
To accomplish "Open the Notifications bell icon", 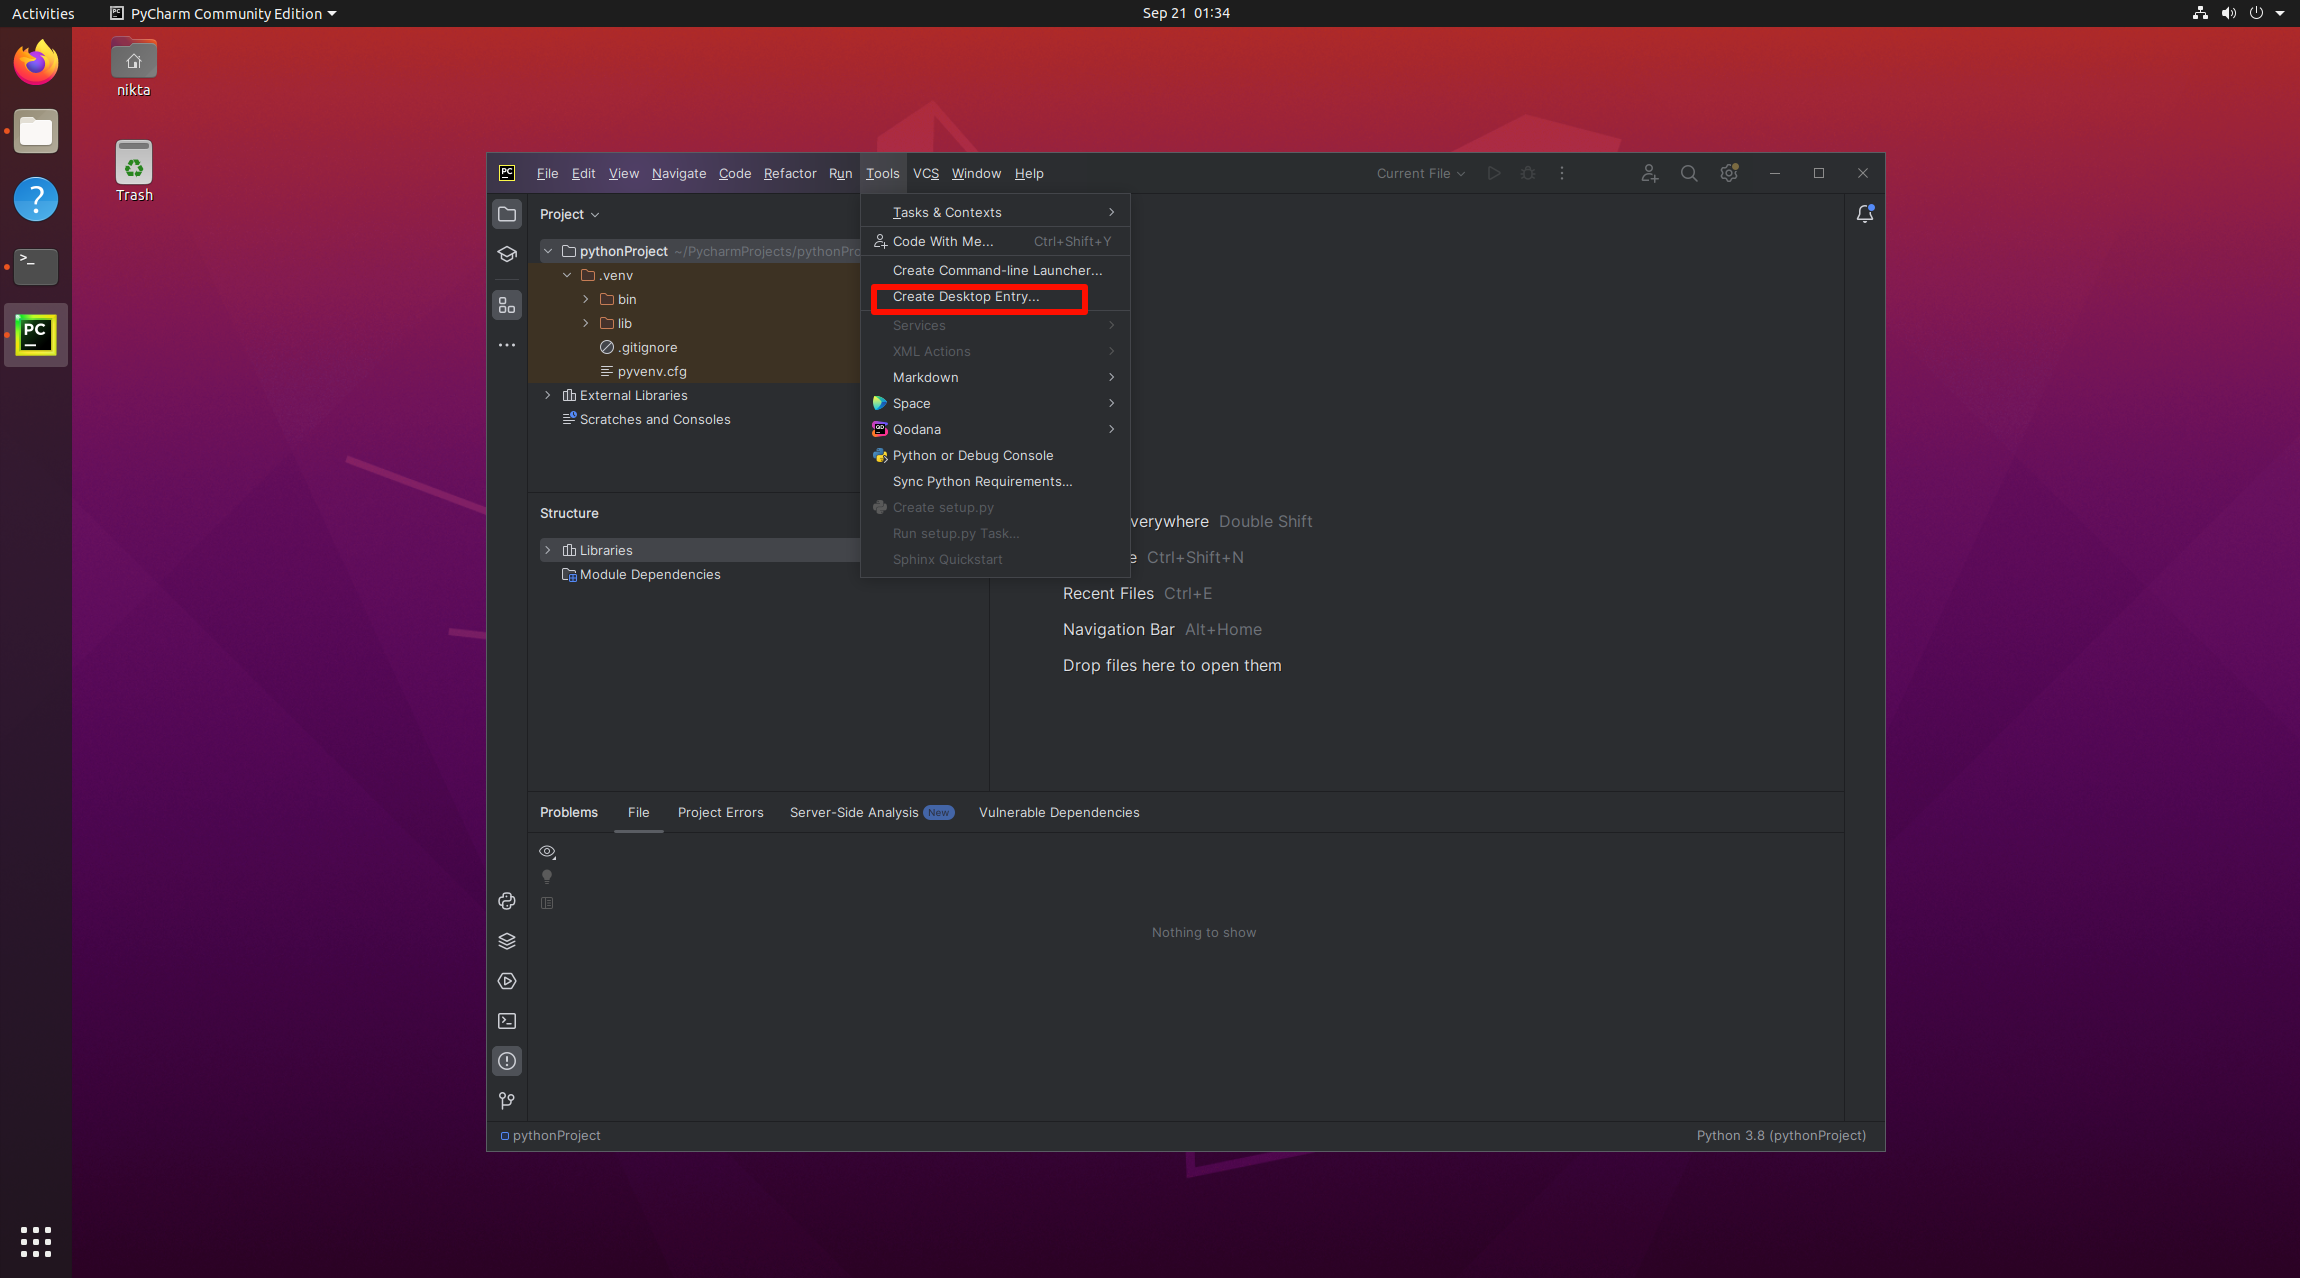I will coord(1865,214).
